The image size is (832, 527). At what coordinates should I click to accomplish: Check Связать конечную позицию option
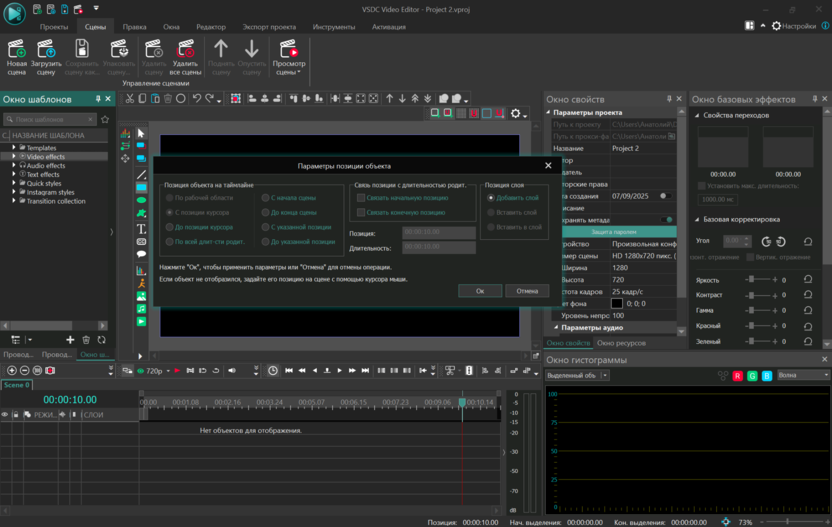(361, 212)
